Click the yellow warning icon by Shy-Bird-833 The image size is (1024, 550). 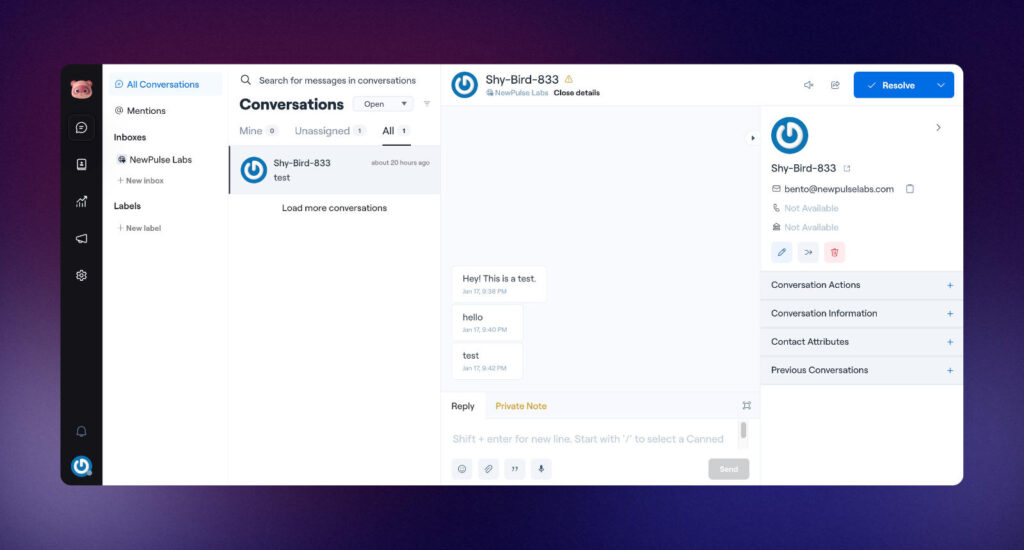coord(569,79)
